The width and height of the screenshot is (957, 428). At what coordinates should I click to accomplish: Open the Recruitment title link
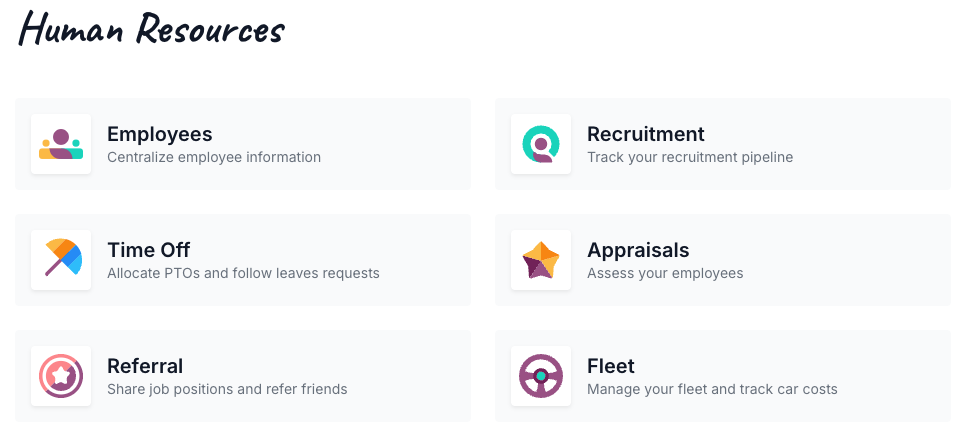pos(646,134)
